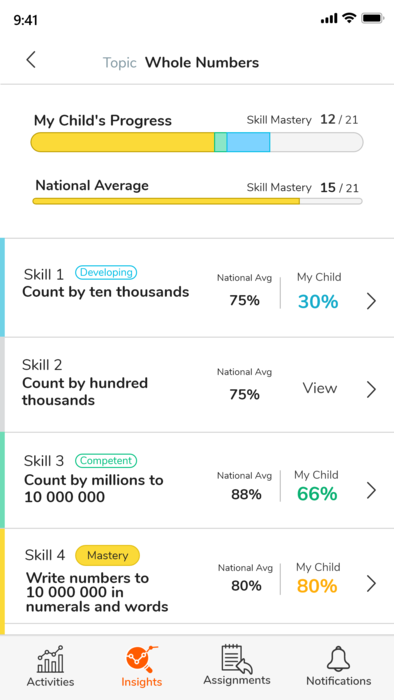
Task: Click the National Average progress bar
Action: (197, 201)
